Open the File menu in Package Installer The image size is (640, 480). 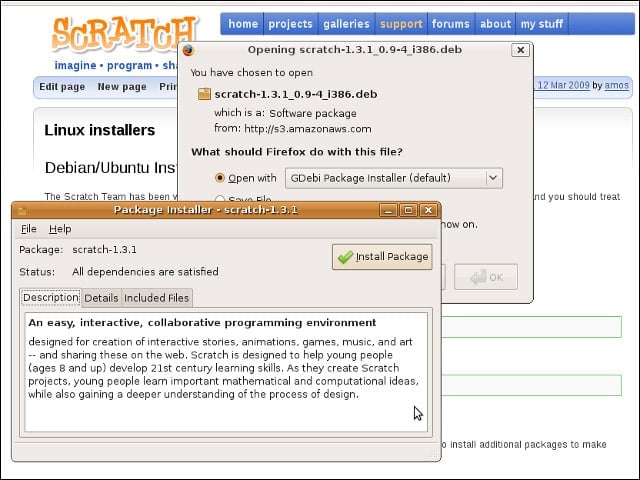click(x=29, y=229)
